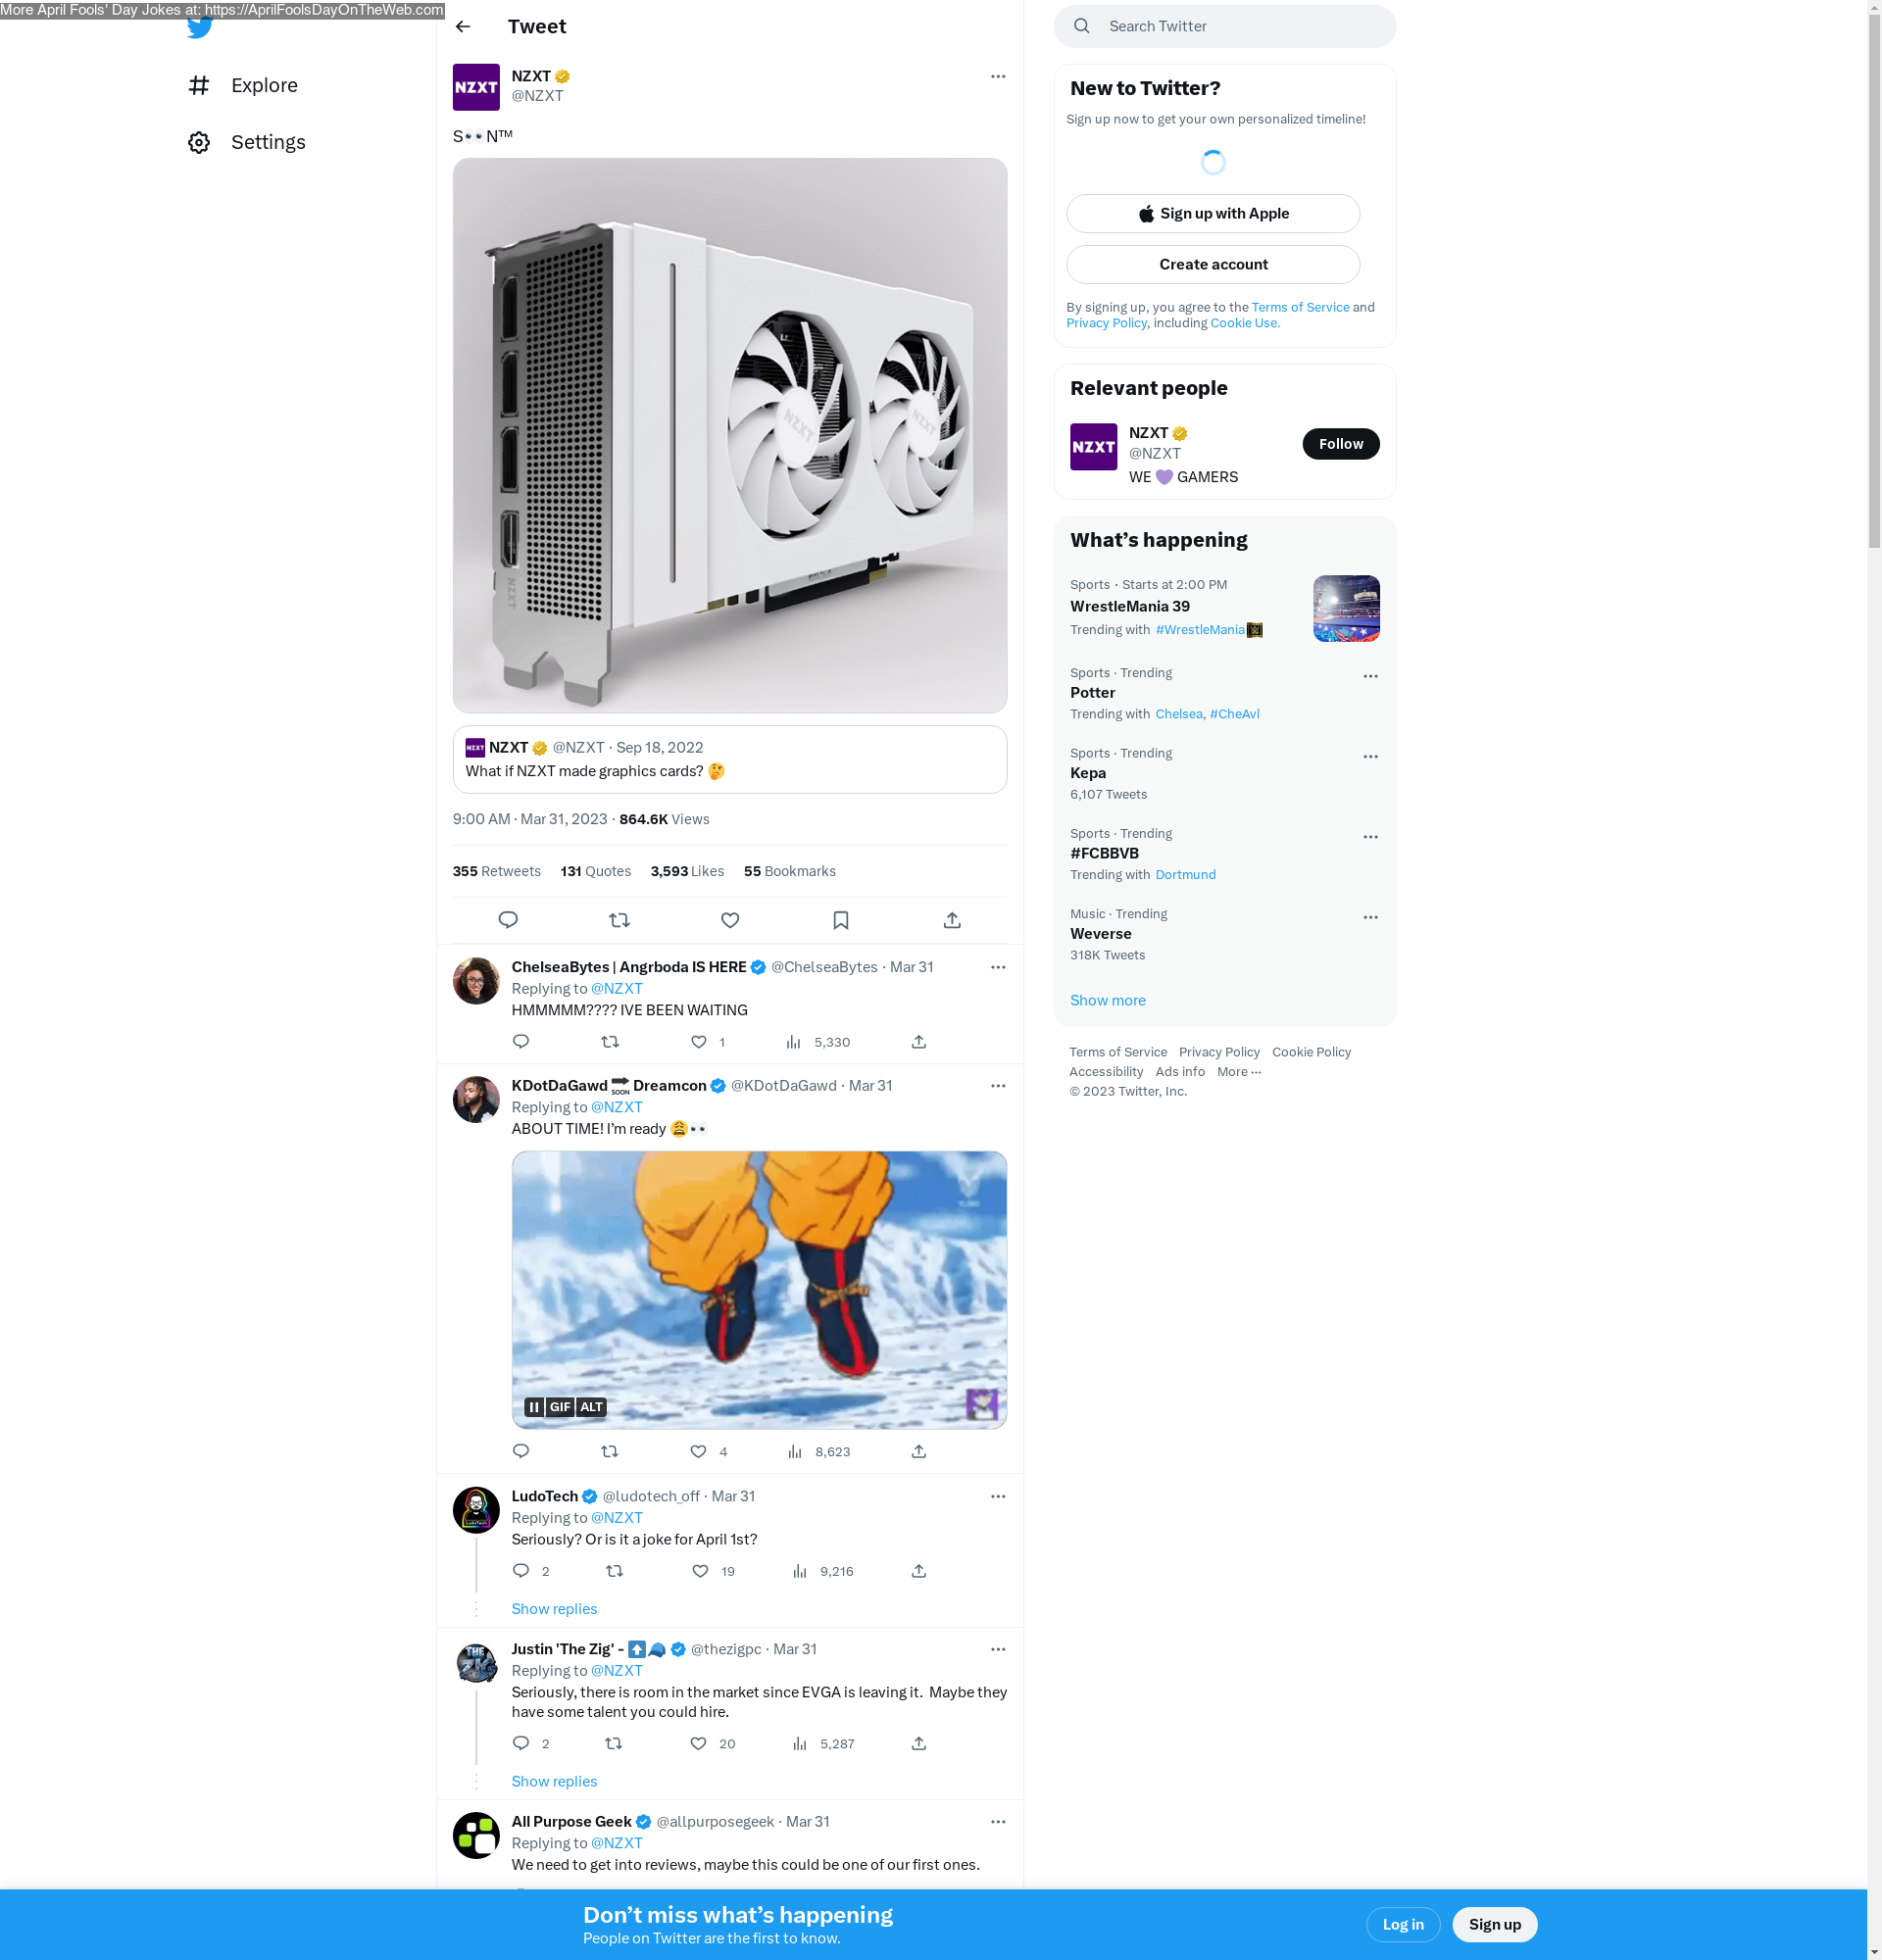View the 3,593 Likes list
This screenshot has width=1882, height=1960.
tap(687, 871)
